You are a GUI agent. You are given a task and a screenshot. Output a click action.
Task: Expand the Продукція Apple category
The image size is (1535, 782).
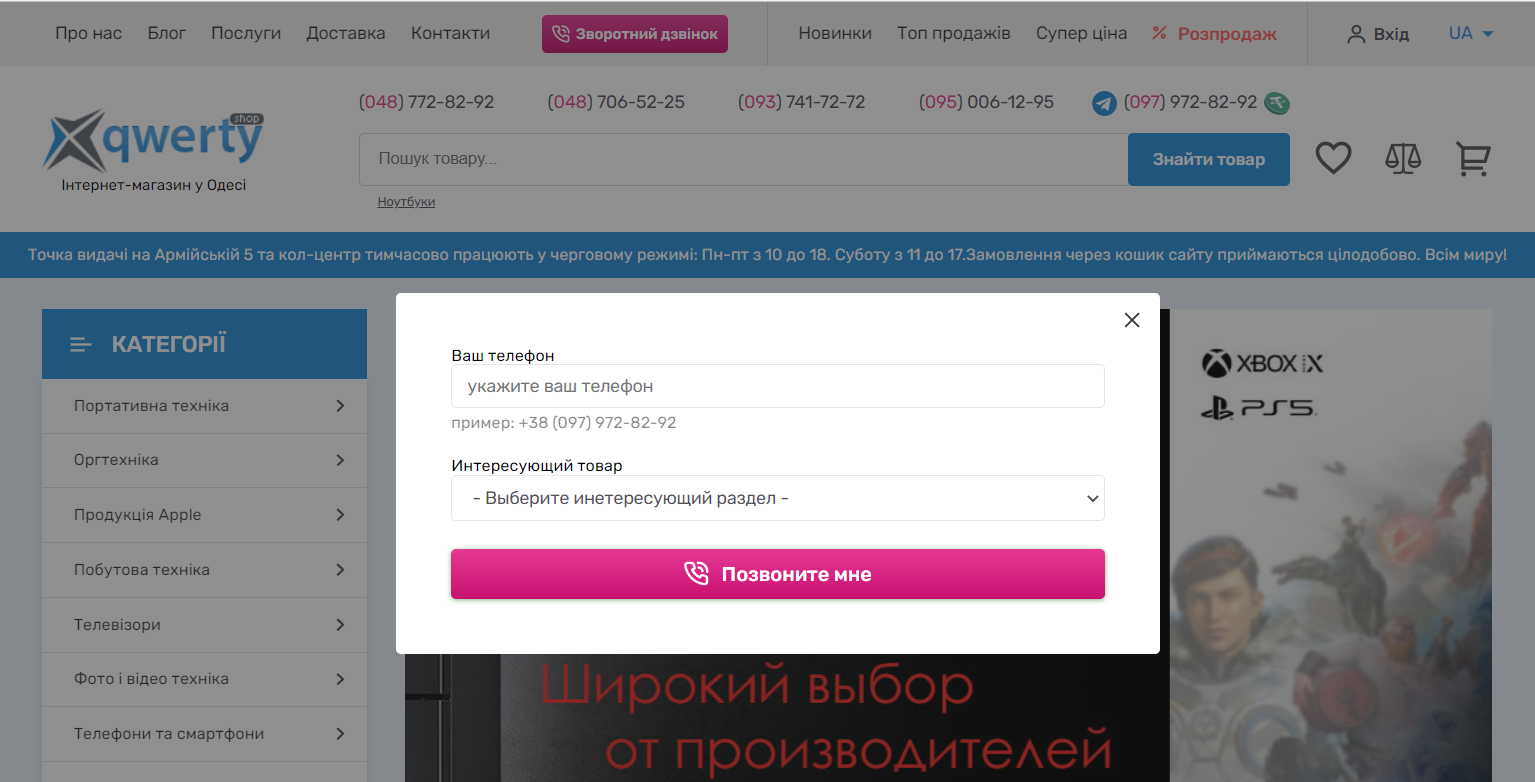tap(204, 515)
